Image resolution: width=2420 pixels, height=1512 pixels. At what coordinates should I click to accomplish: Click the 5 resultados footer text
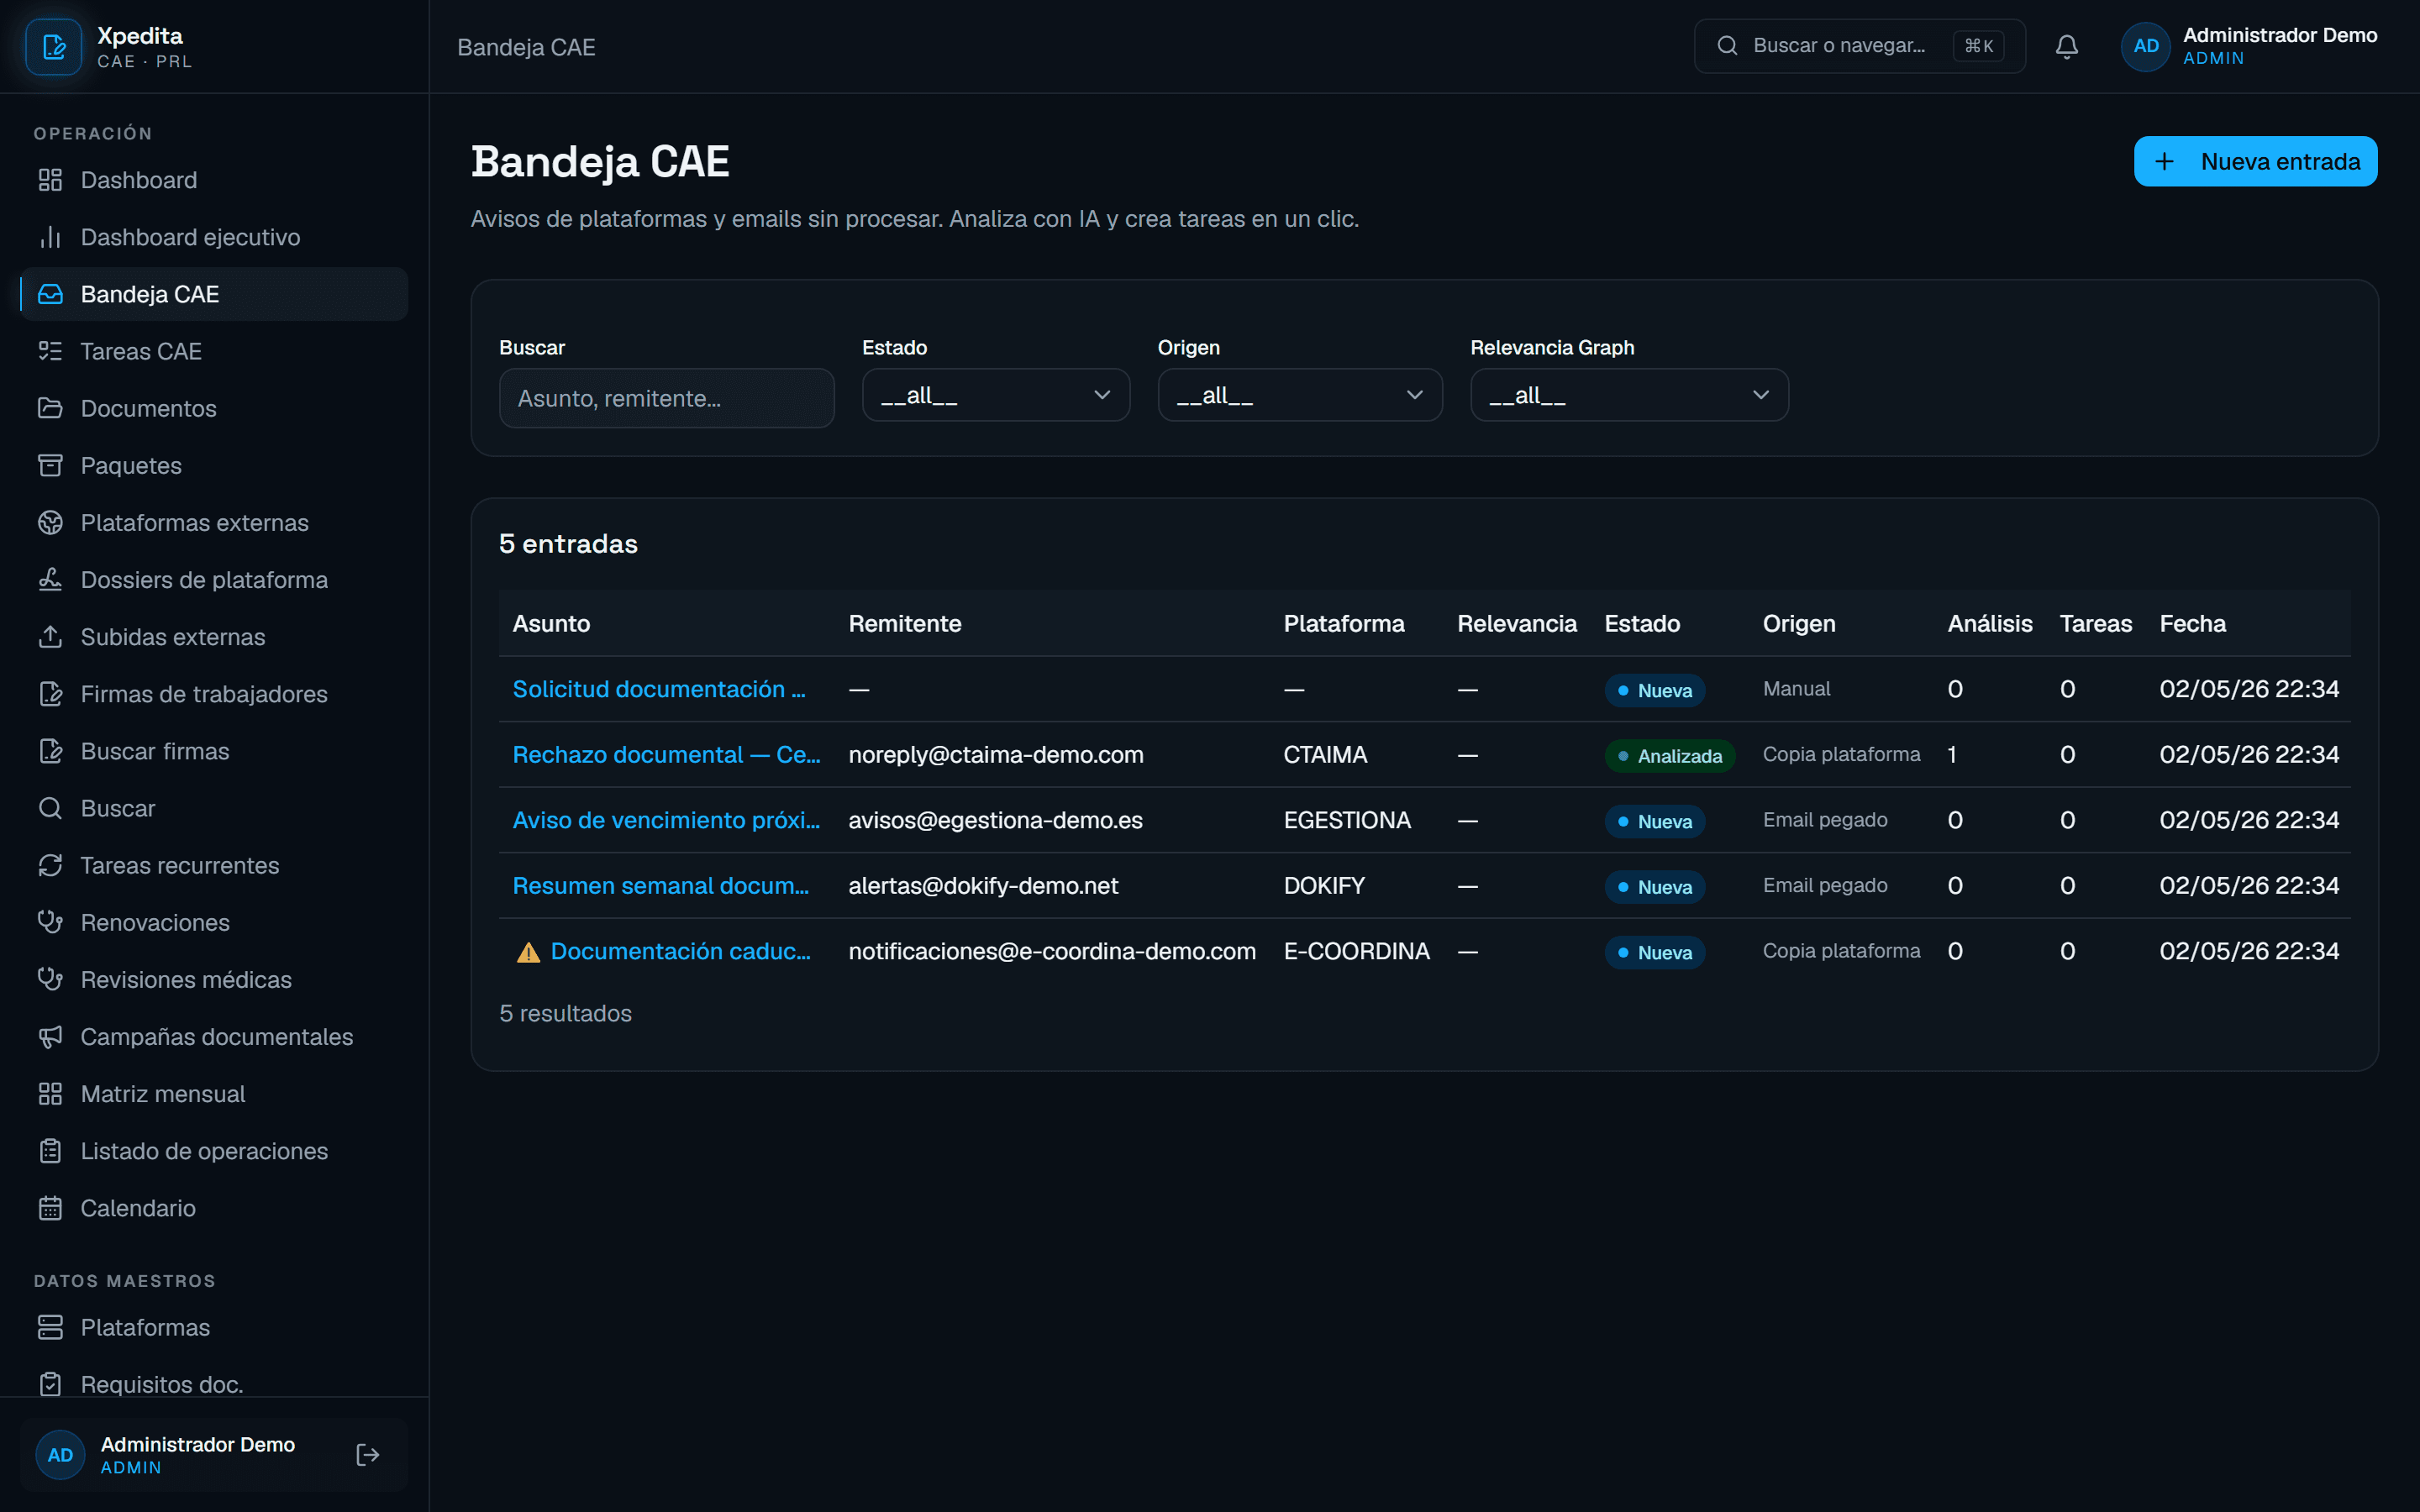(565, 1013)
